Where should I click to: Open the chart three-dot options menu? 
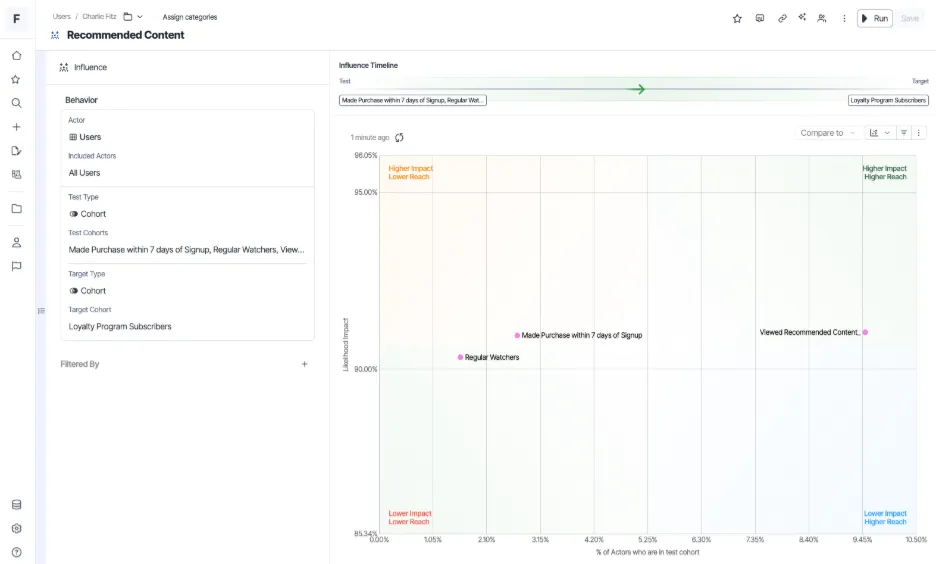point(919,132)
